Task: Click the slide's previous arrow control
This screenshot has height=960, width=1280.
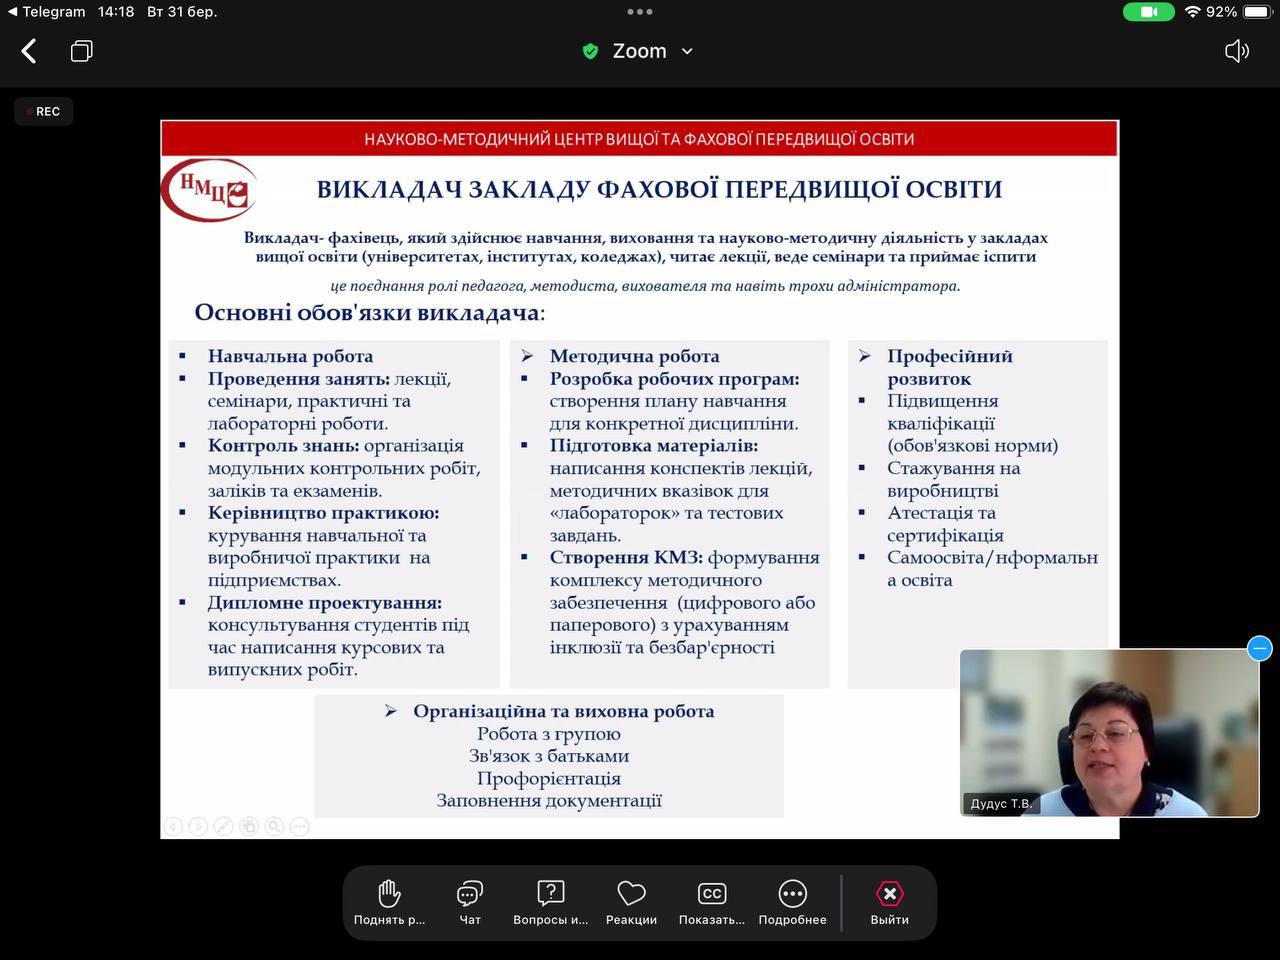Action: pos(173,826)
